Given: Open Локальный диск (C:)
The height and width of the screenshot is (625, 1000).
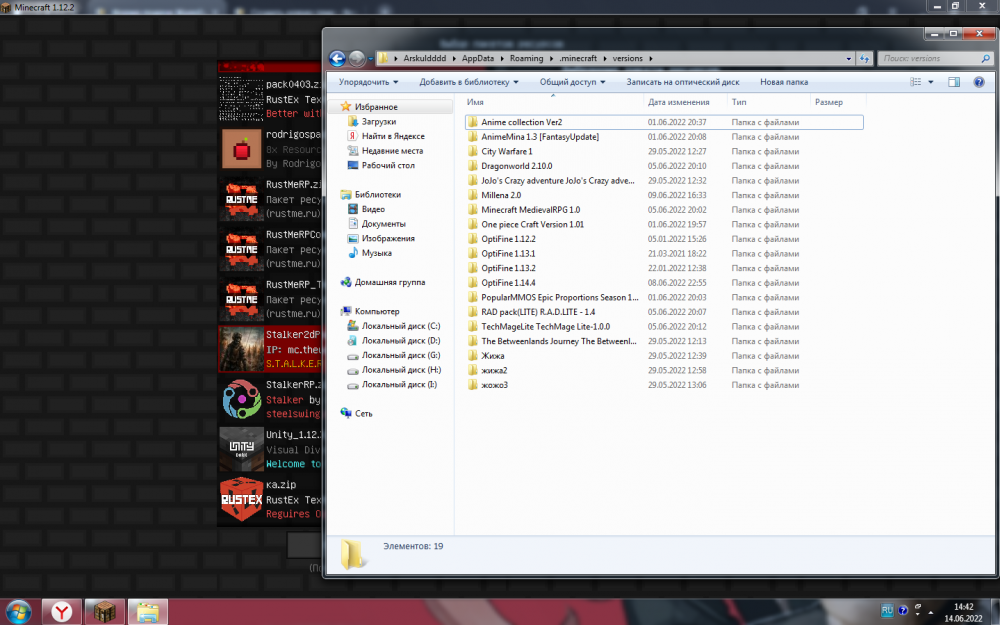Looking at the screenshot, I should pos(401,326).
